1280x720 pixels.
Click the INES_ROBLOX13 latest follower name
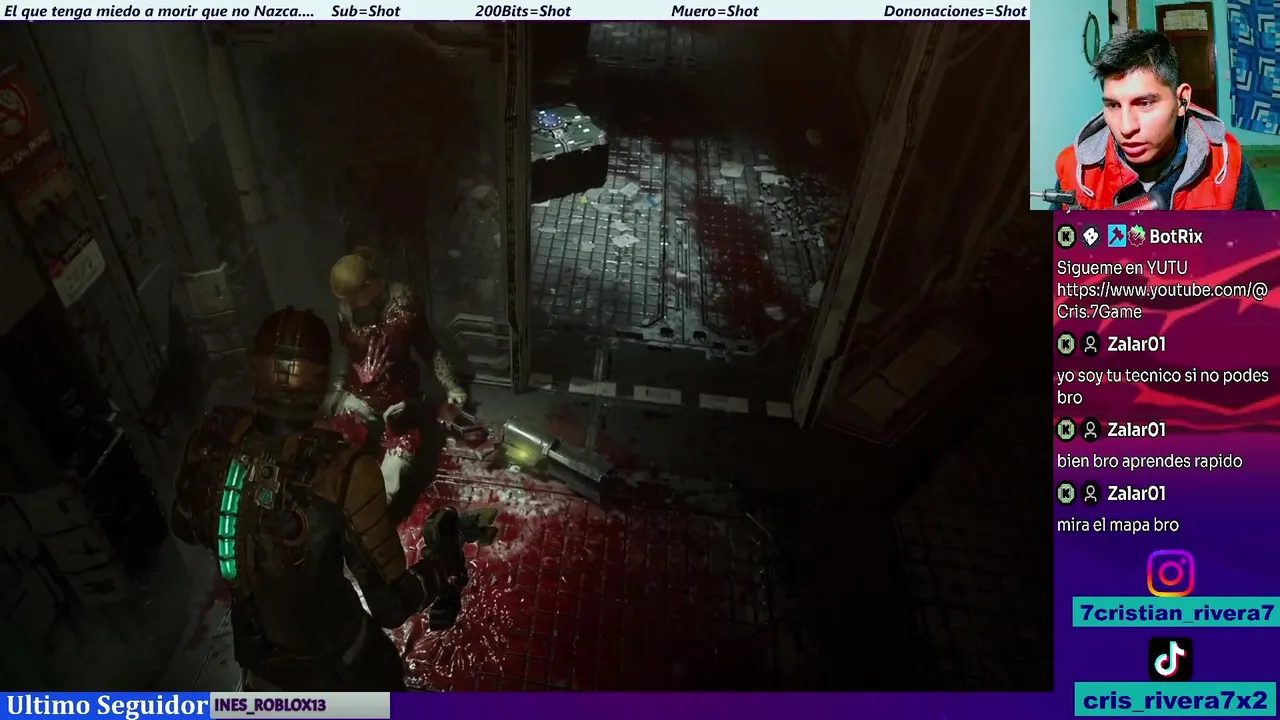pyautogui.click(x=270, y=706)
